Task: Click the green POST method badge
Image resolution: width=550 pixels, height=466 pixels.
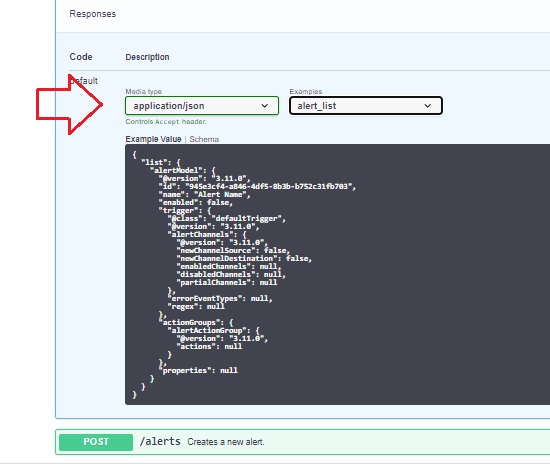Action: (x=96, y=442)
